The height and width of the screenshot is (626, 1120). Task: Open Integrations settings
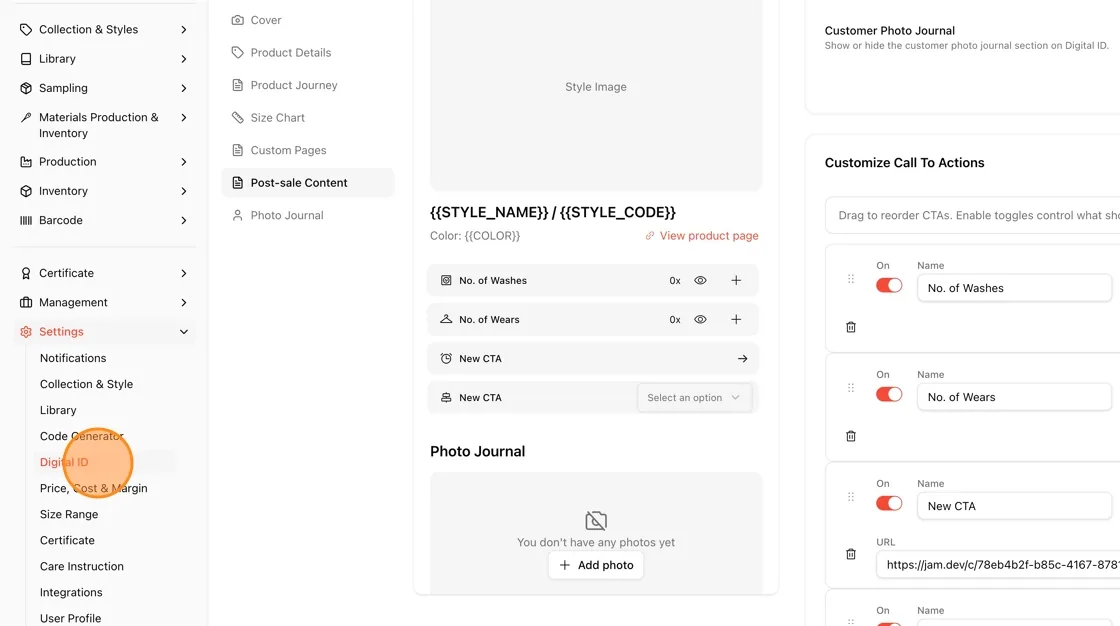(71, 592)
